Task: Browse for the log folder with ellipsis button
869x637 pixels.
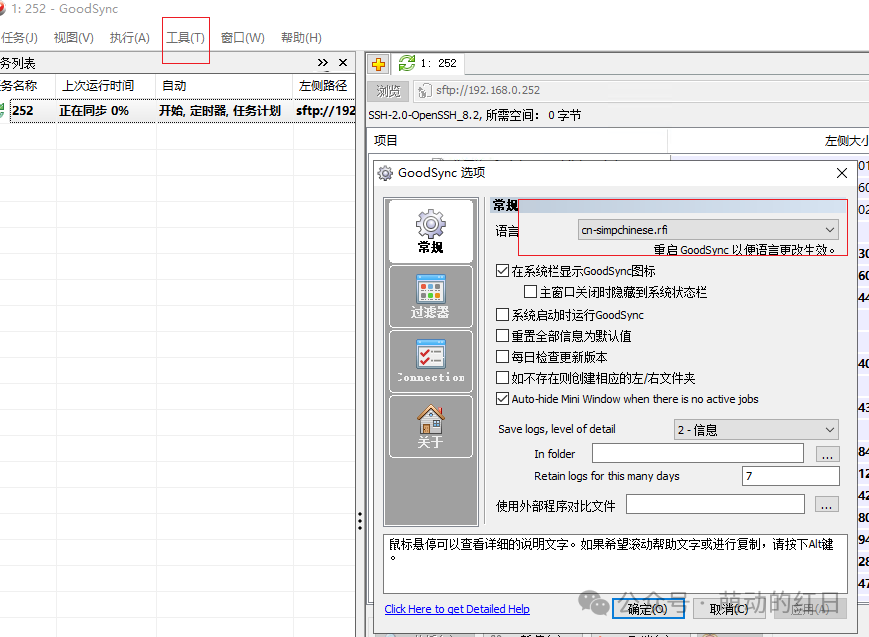Action: (x=827, y=453)
